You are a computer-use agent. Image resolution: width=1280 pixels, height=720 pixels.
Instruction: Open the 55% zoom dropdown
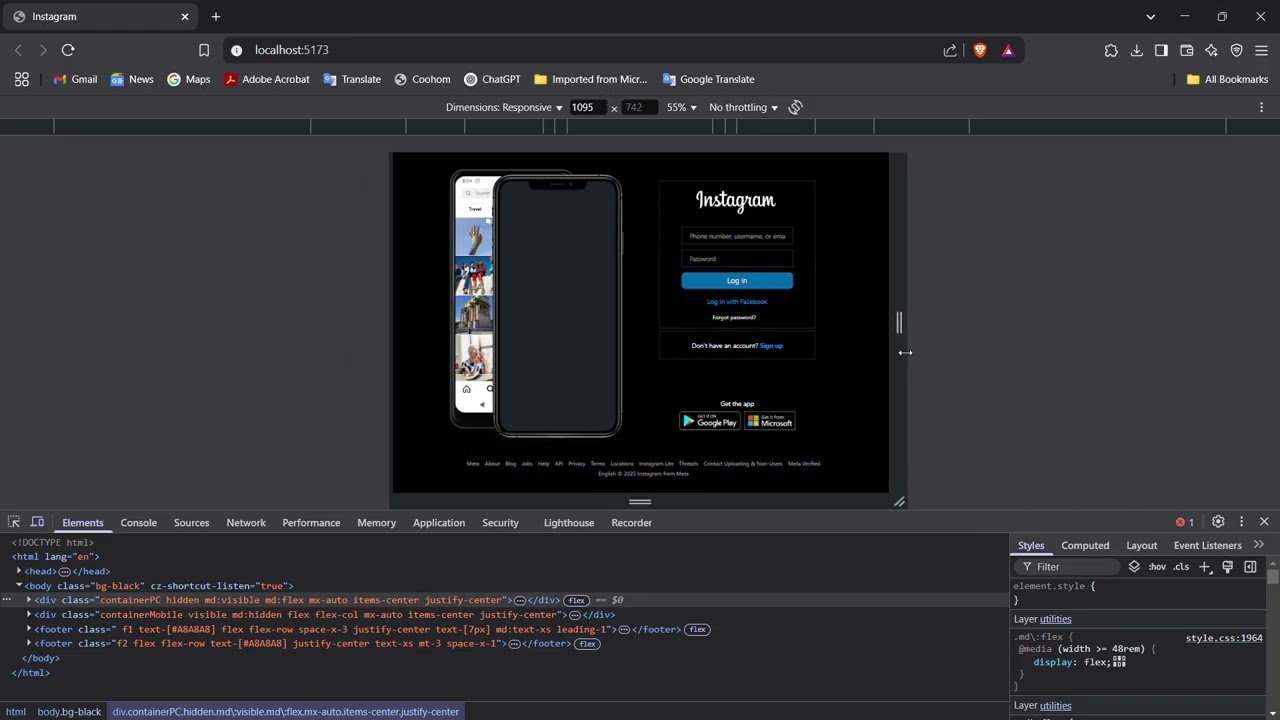[681, 107]
